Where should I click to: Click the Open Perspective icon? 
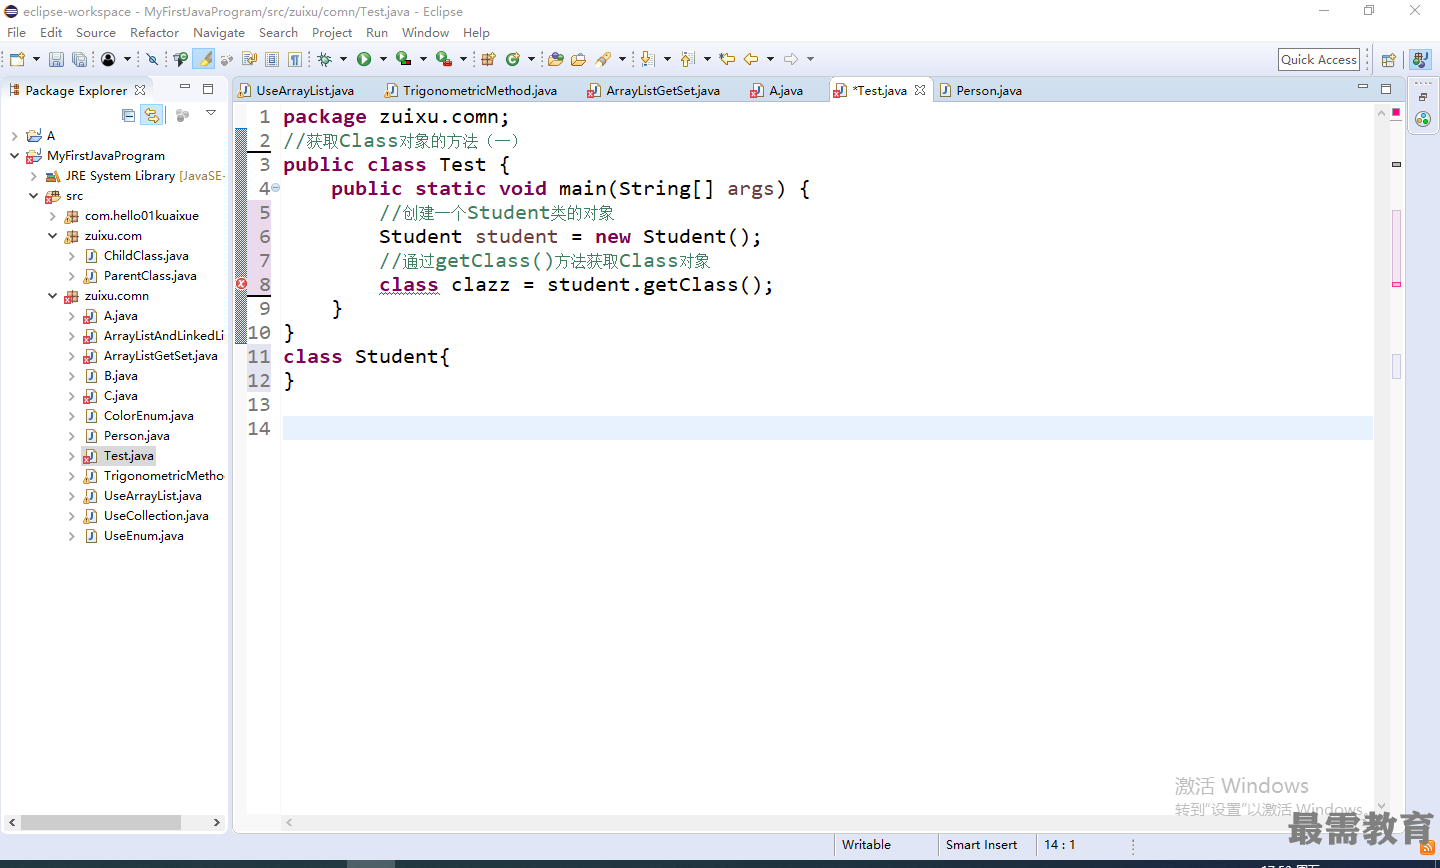[1389, 60]
